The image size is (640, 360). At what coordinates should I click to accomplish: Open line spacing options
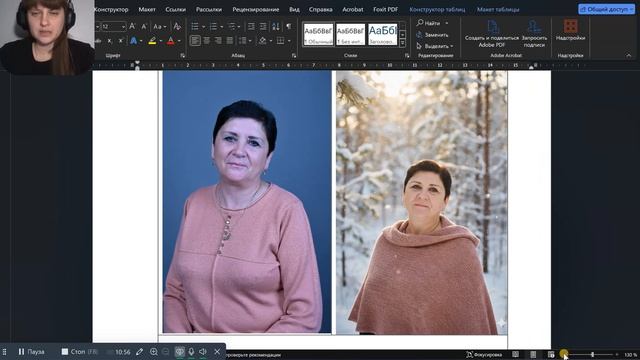tap(242, 41)
